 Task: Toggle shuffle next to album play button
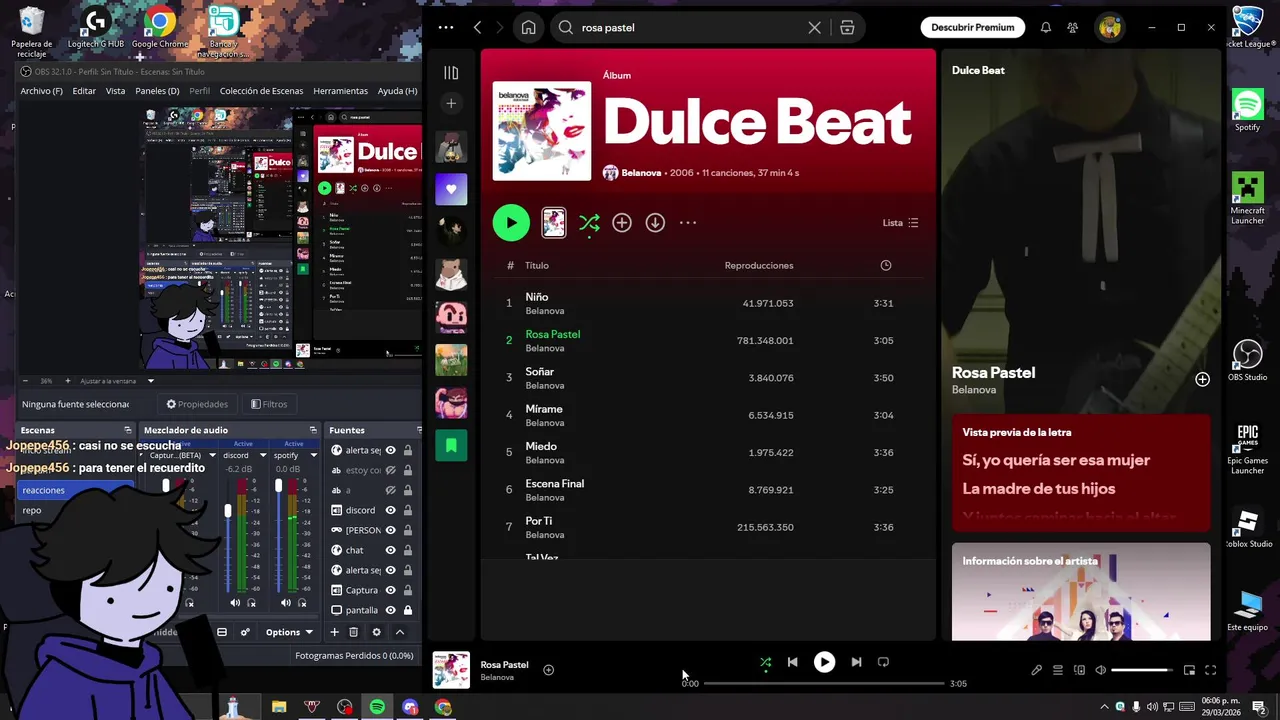(x=589, y=223)
